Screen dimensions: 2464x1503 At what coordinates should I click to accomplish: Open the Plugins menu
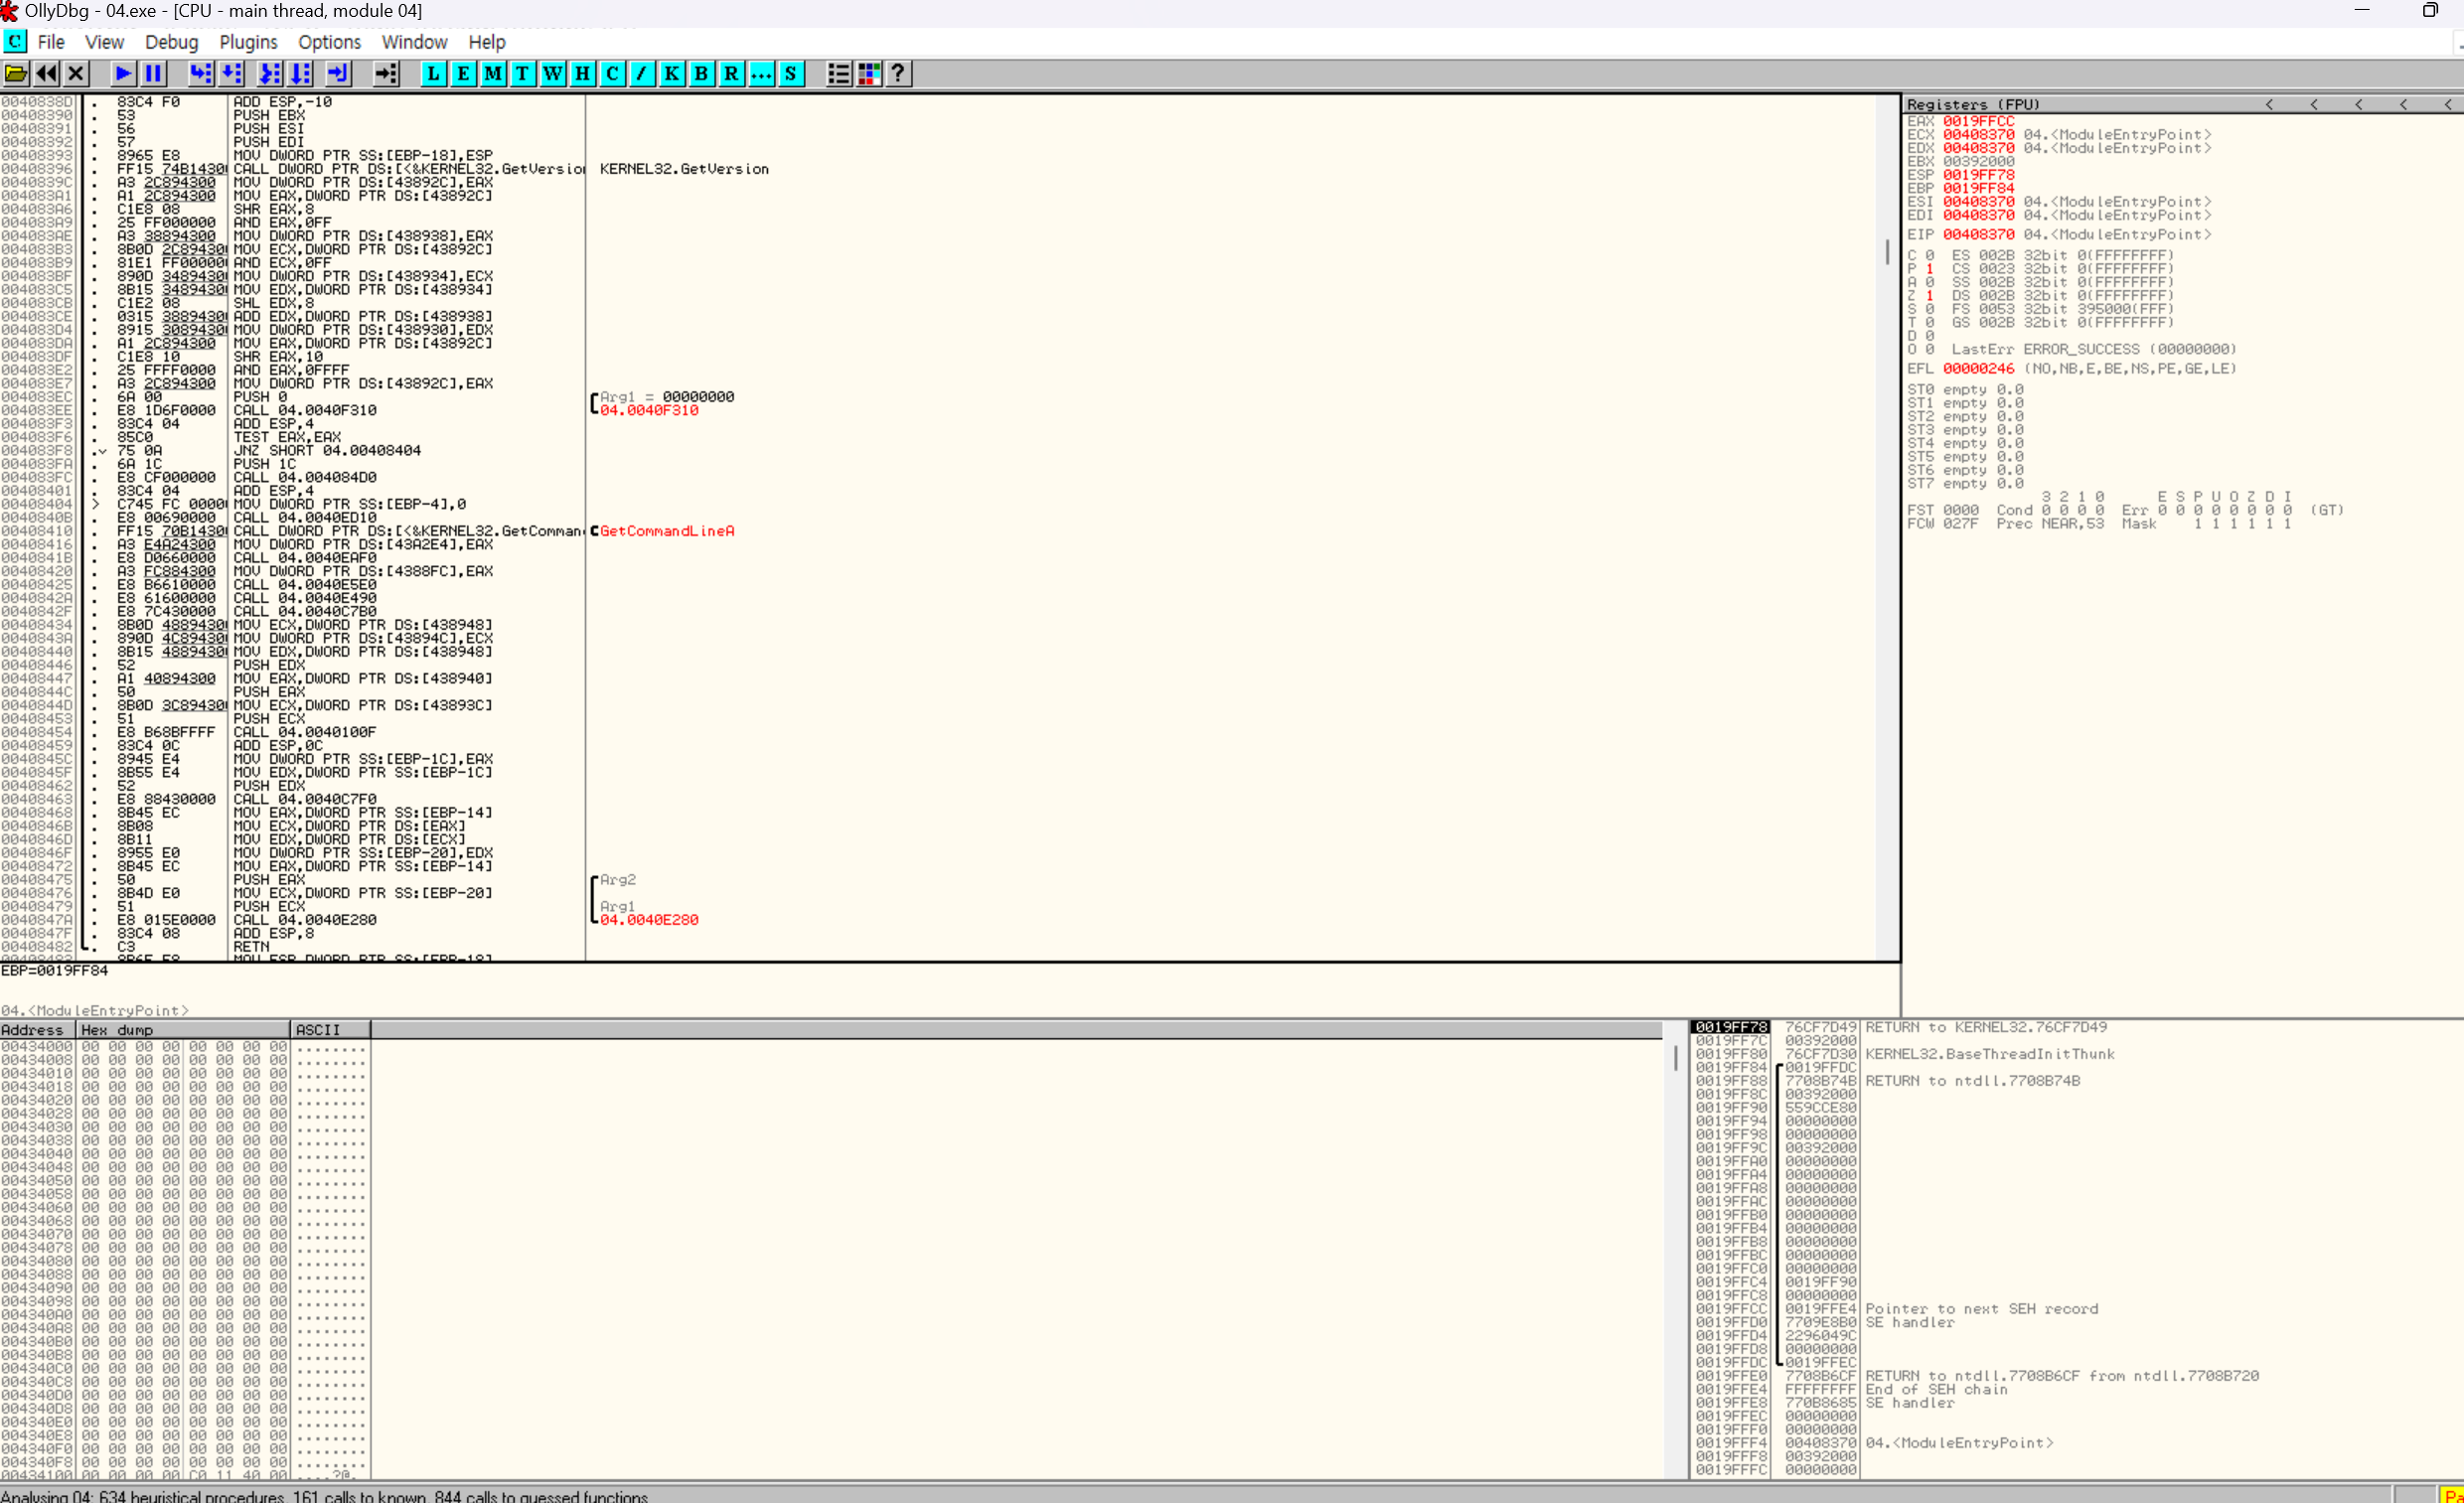248,42
